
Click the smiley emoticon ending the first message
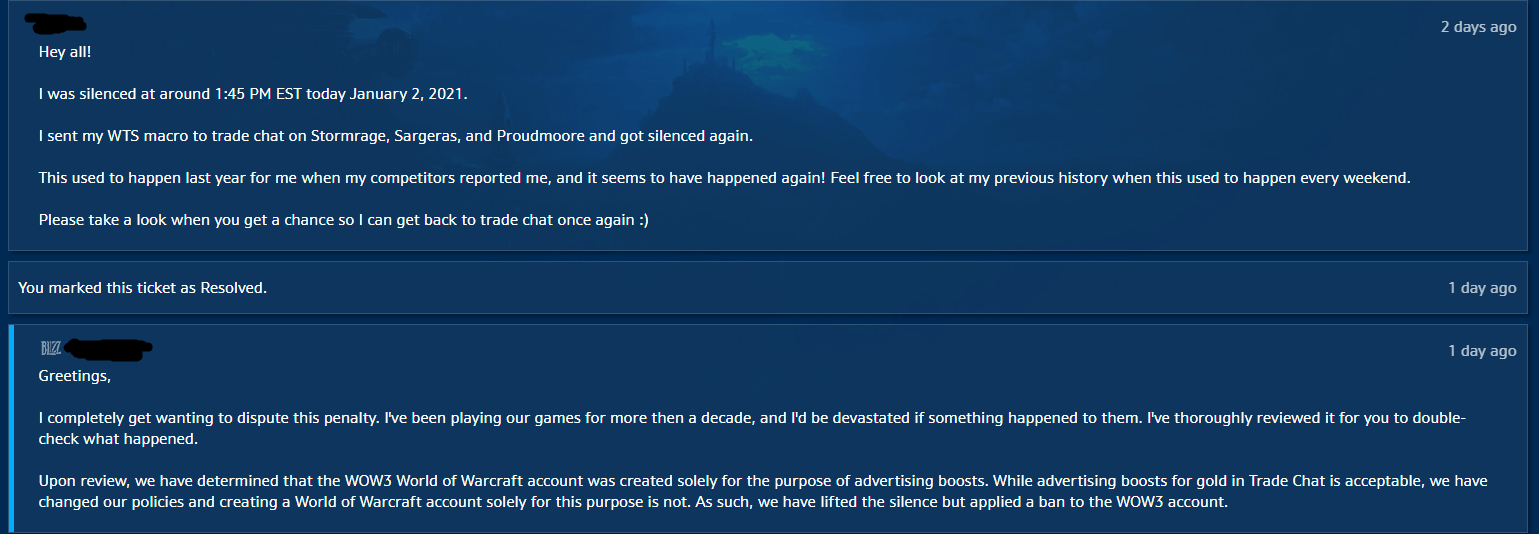[642, 219]
